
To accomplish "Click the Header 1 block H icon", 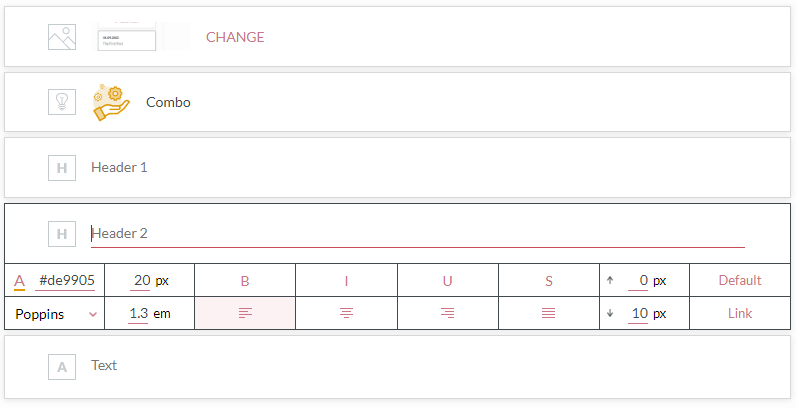I will click(x=62, y=168).
